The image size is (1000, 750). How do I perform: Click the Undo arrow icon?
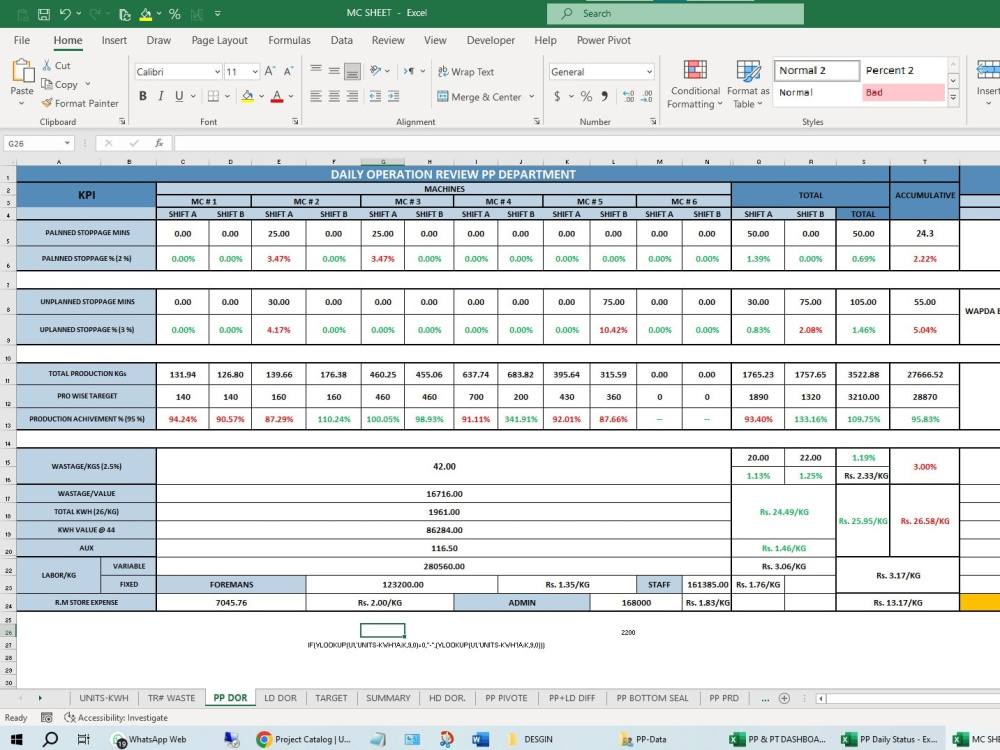click(64, 13)
